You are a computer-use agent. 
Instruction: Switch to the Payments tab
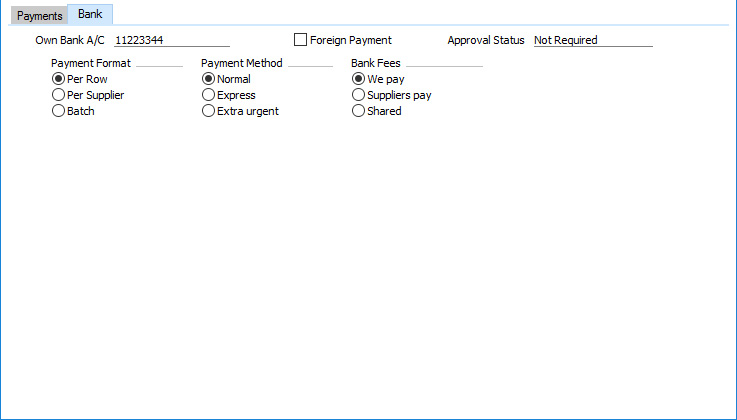39,16
